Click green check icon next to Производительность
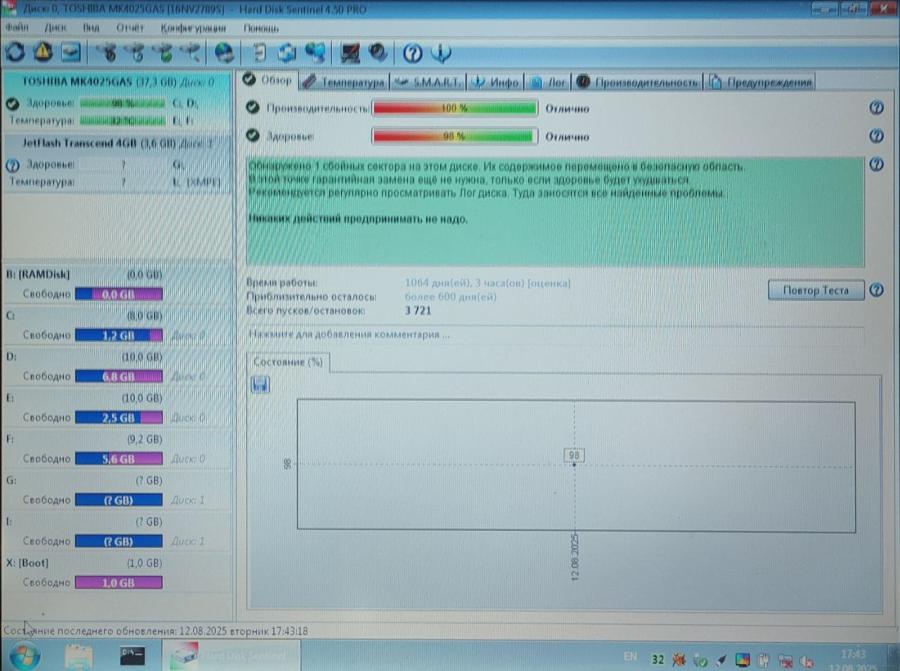Image resolution: width=900 pixels, height=671 pixels. pyautogui.click(x=253, y=107)
